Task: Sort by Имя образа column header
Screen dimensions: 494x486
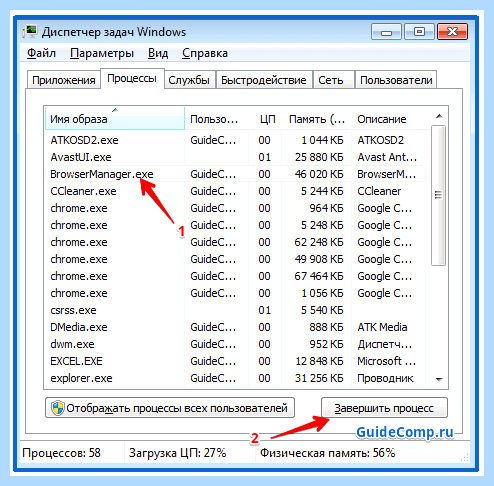Action: 114,119
